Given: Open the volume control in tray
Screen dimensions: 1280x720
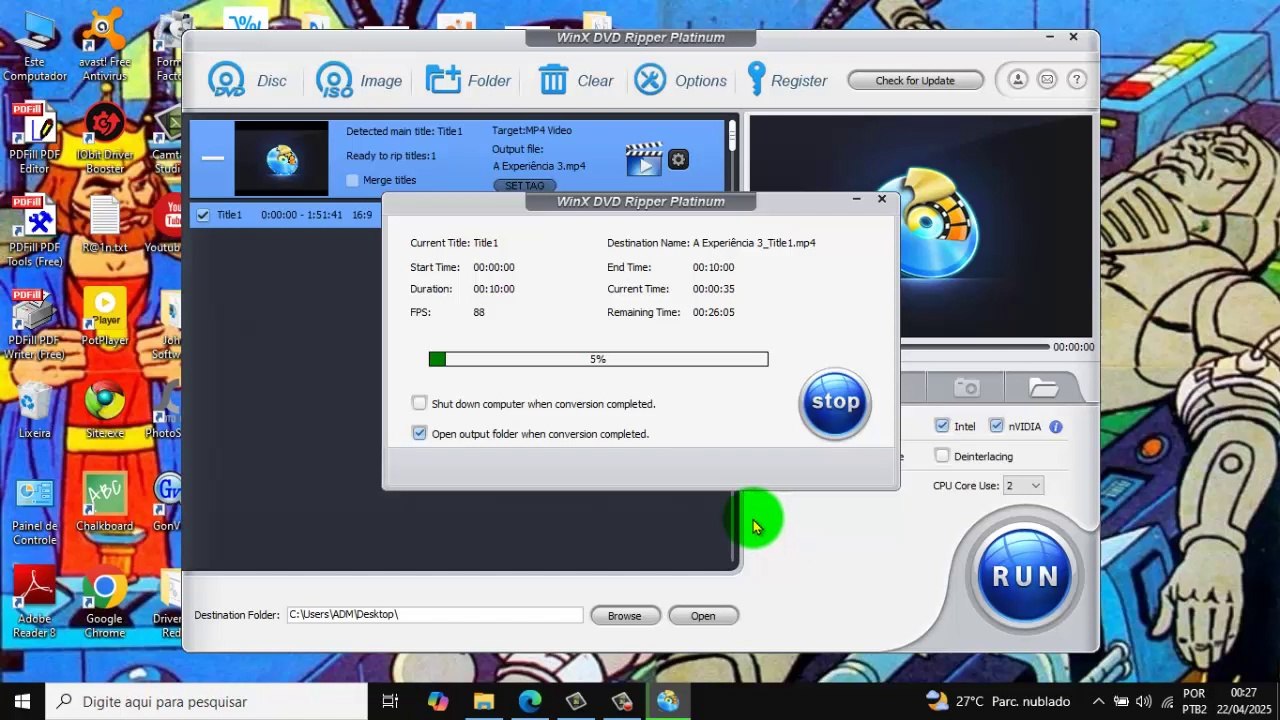Looking at the screenshot, I should click(1143, 701).
